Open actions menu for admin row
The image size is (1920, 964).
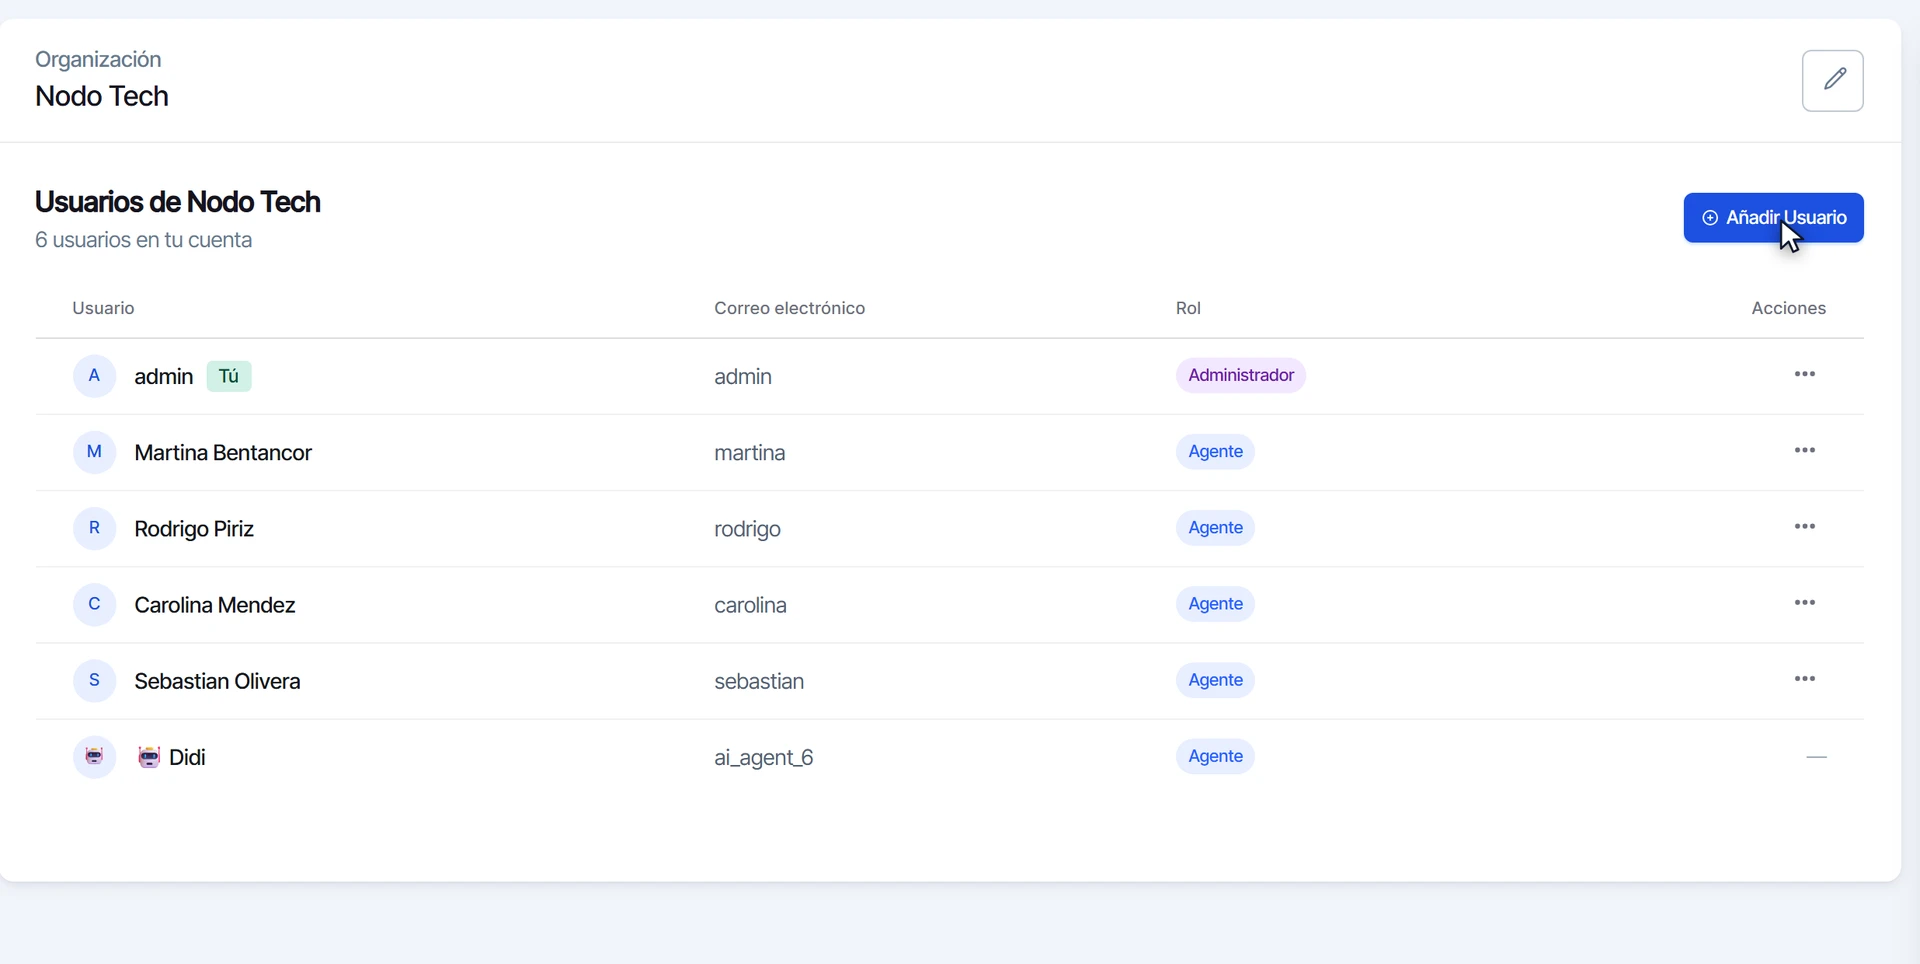point(1805,374)
